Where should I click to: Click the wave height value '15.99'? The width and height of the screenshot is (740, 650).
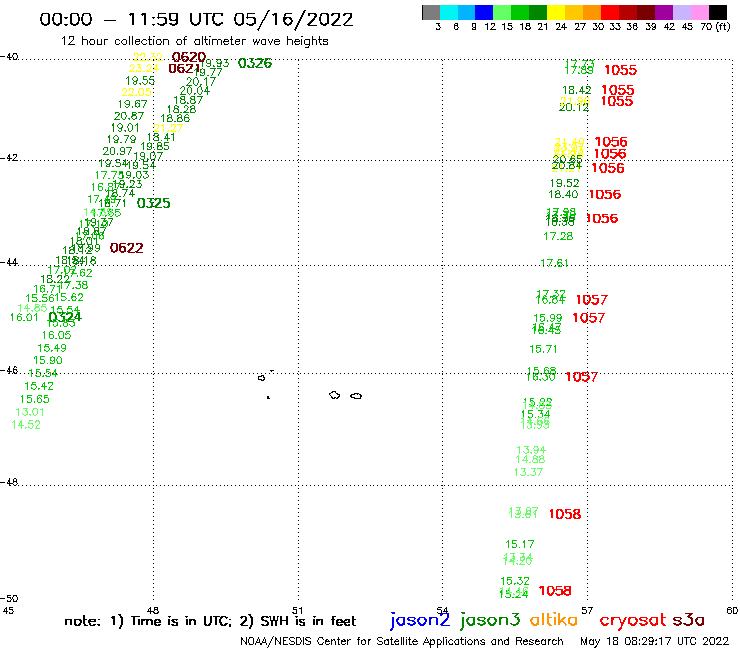[547, 319]
